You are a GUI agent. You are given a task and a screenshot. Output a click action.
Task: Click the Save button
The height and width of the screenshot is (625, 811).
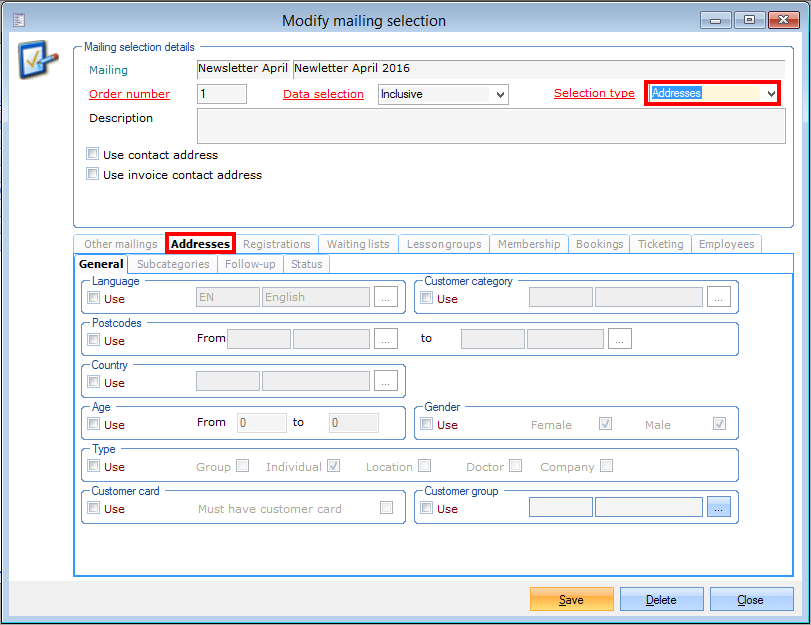point(571,600)
